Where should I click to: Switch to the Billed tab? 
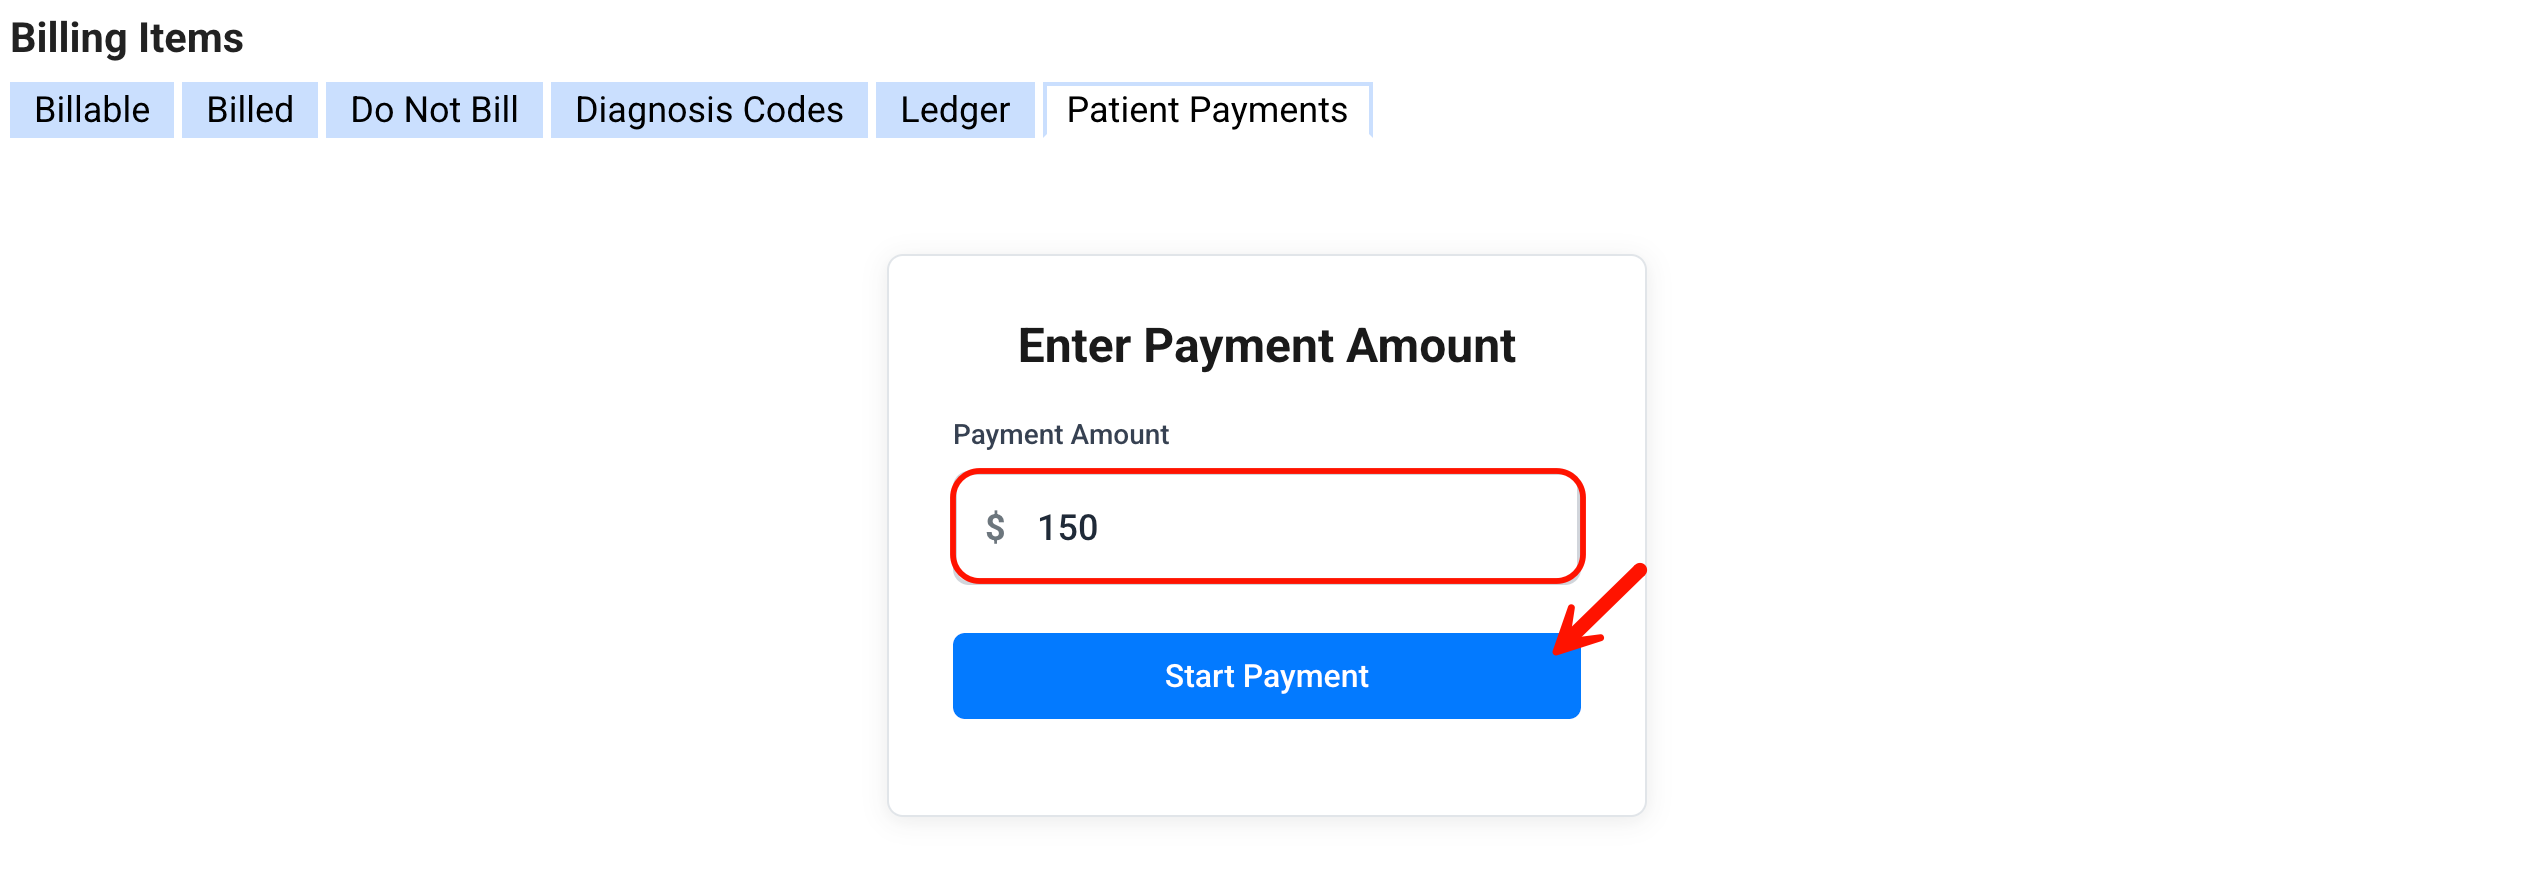(x=250, y=110)
